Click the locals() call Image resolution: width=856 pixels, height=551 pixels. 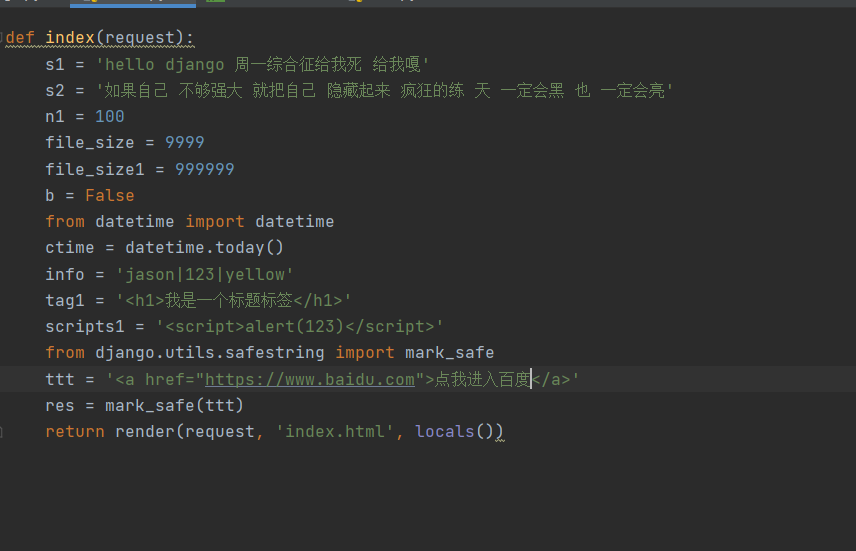(x=454, y=431)
